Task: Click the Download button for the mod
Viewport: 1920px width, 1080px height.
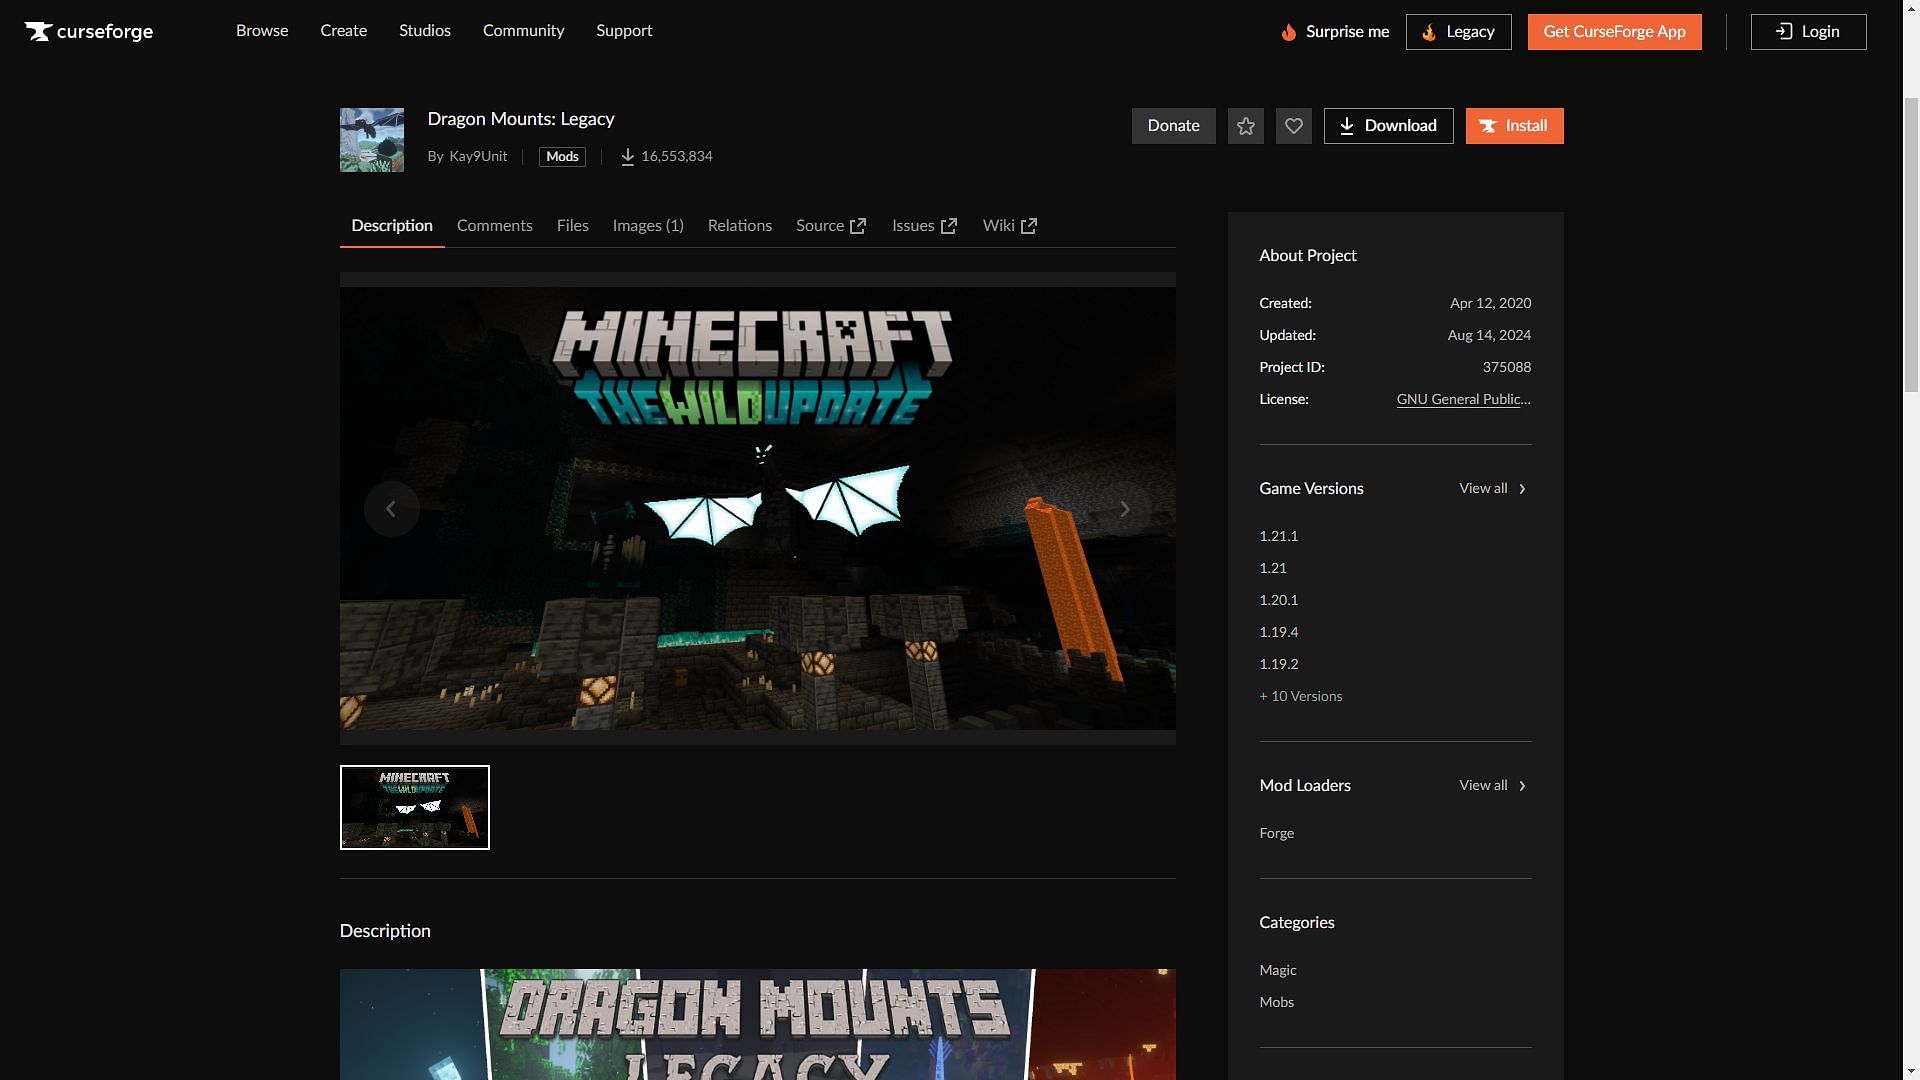Action: 1389,125
